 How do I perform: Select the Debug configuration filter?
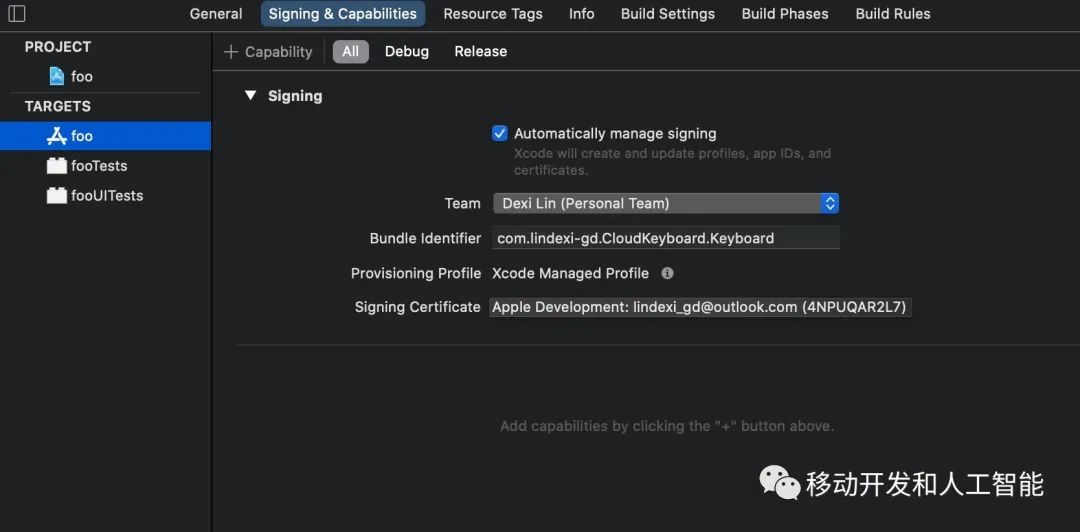(407, 52)
